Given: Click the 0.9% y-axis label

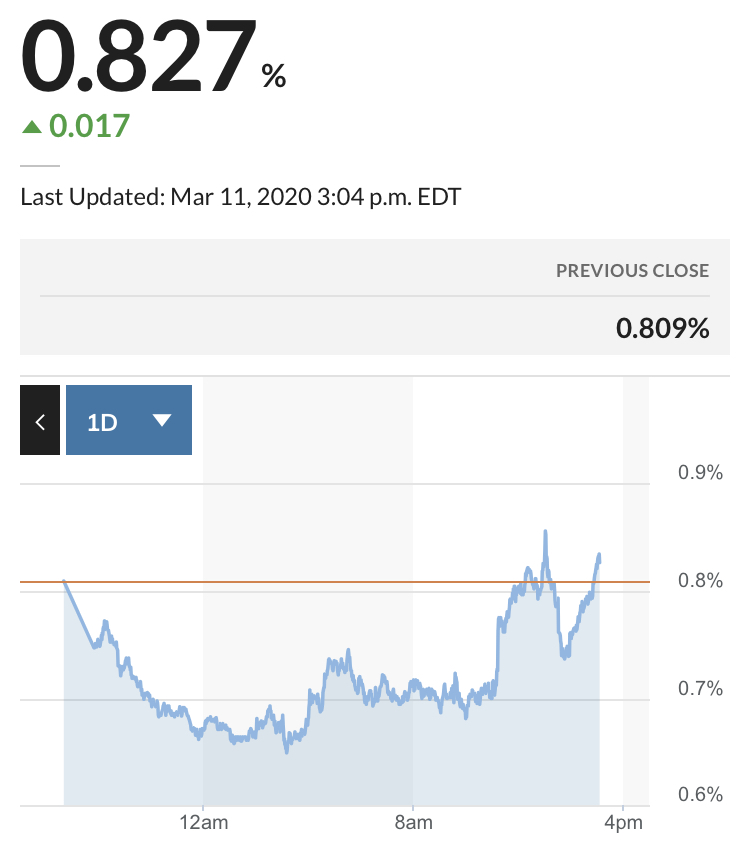Looking at the screenshot, I should [x=700, y=473].
